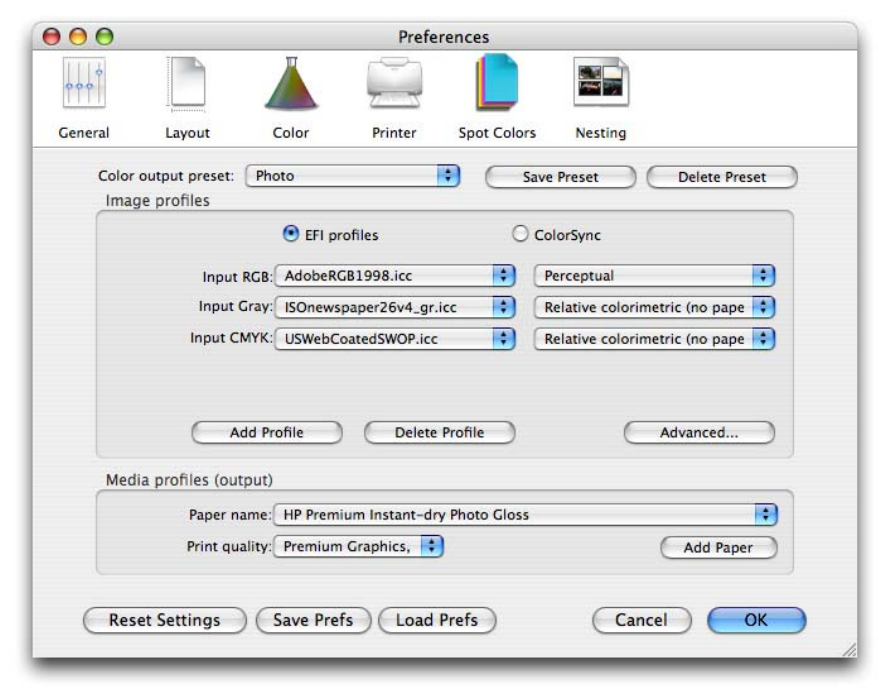The height and width of the screenshot is (688, 885).
Task: Open the Spot Colors pane icon
Action: coord(496,87)
